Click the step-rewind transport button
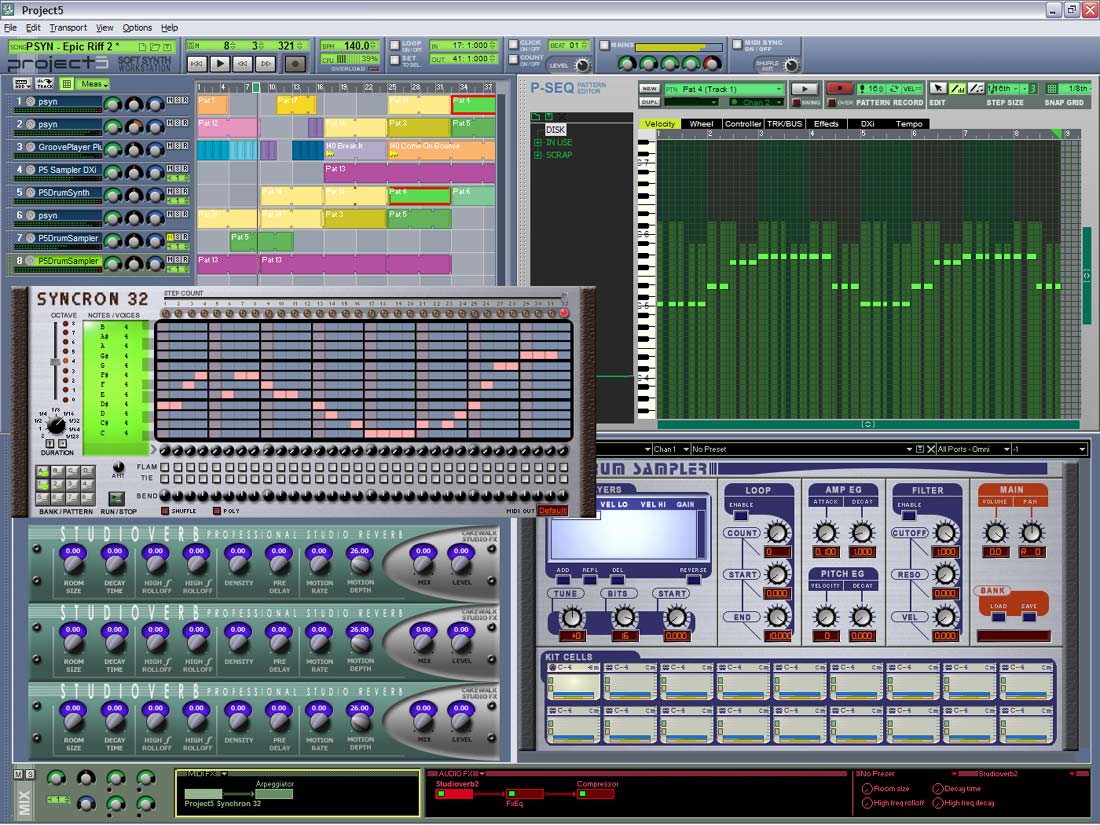 pos(243,63)
